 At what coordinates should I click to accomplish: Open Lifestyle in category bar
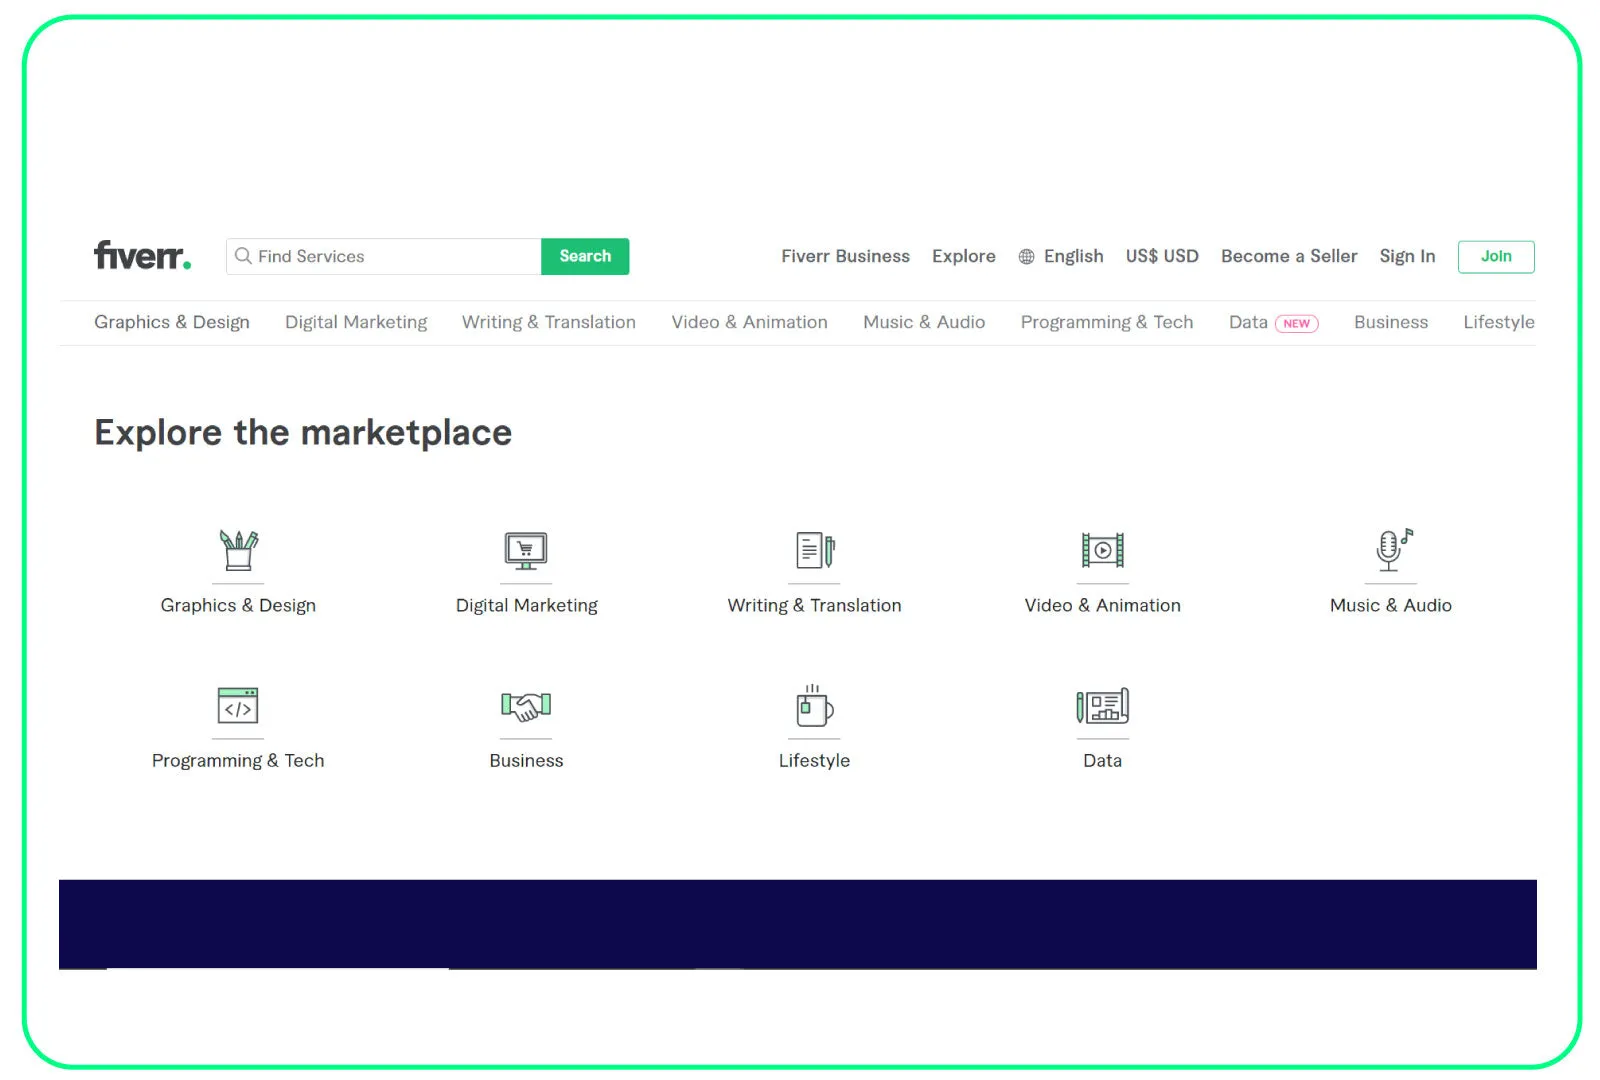click(x=1499, y=322)
